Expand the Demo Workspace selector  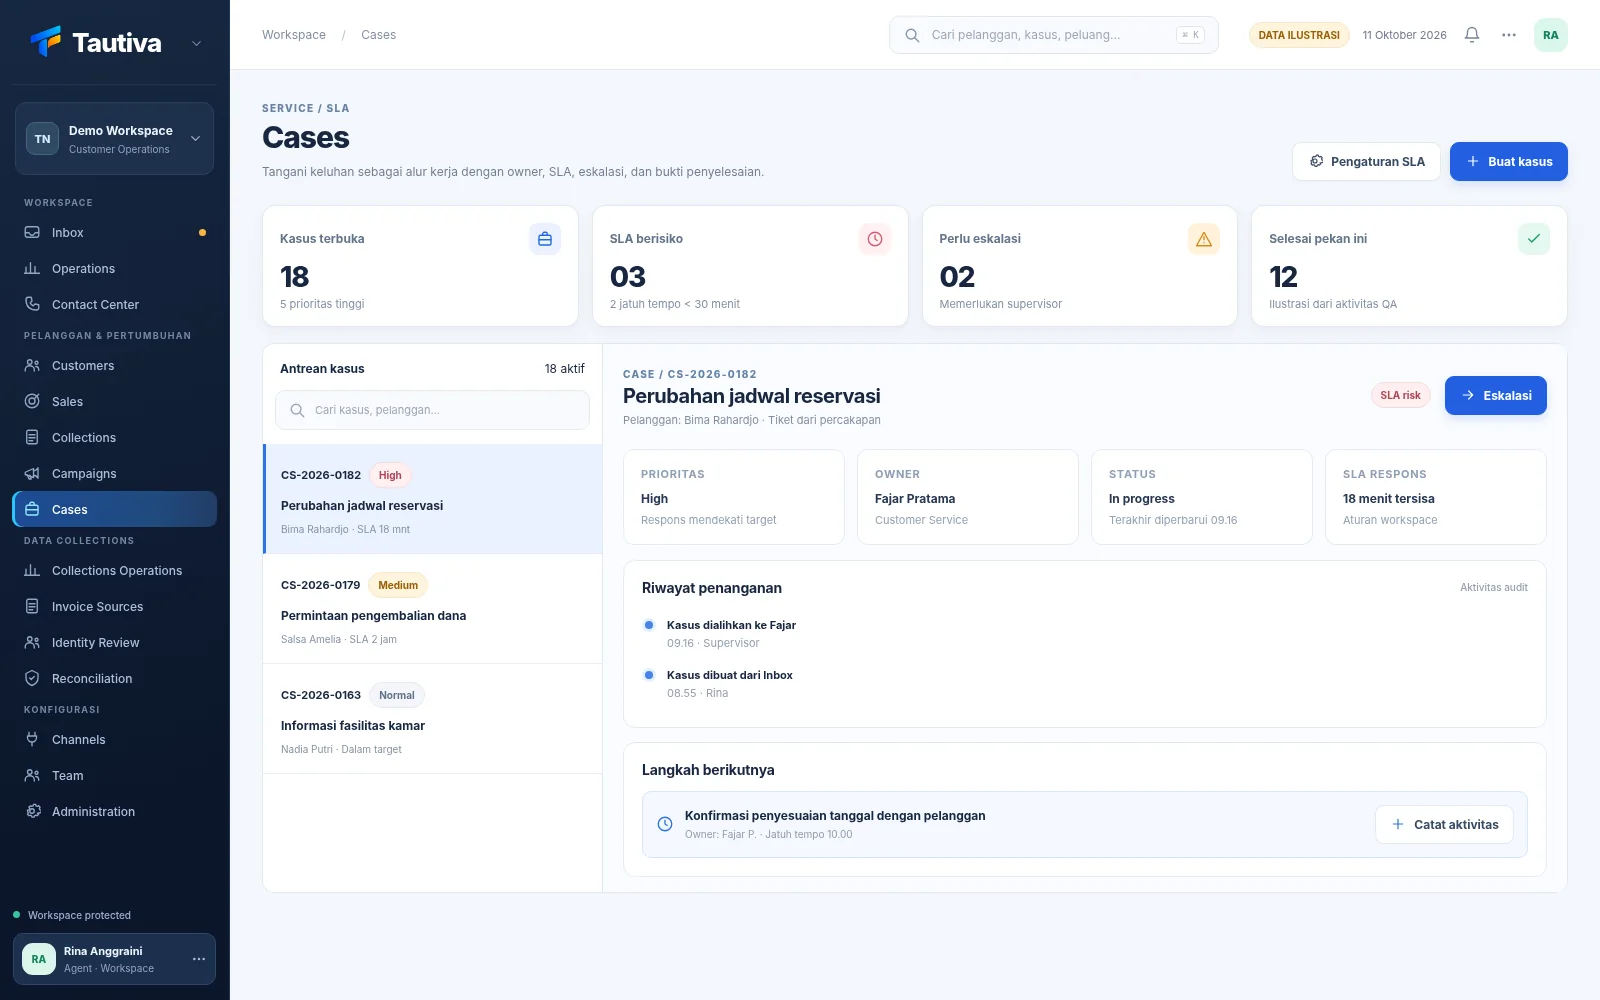pos(114,139)
